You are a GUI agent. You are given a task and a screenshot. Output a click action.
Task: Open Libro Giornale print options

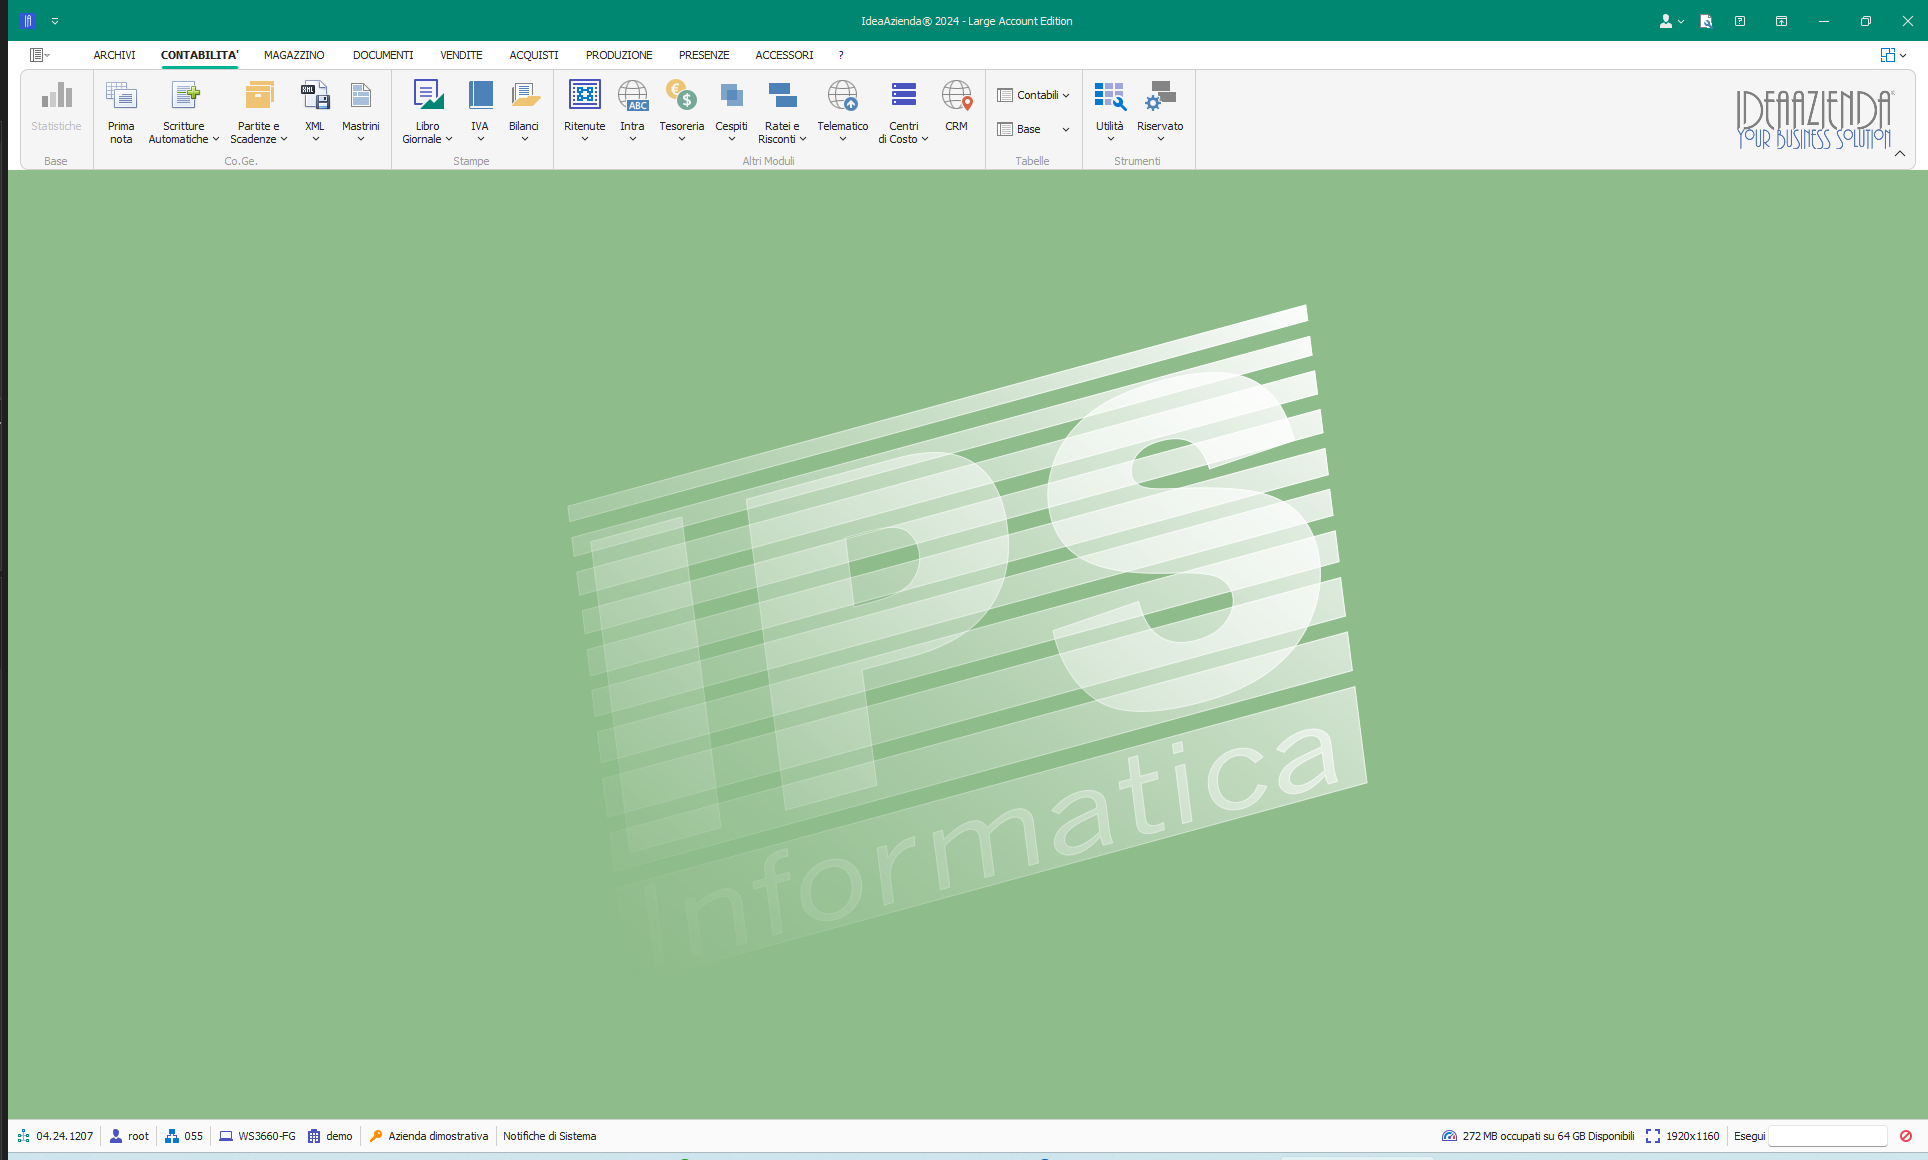[x=428, y=111]
